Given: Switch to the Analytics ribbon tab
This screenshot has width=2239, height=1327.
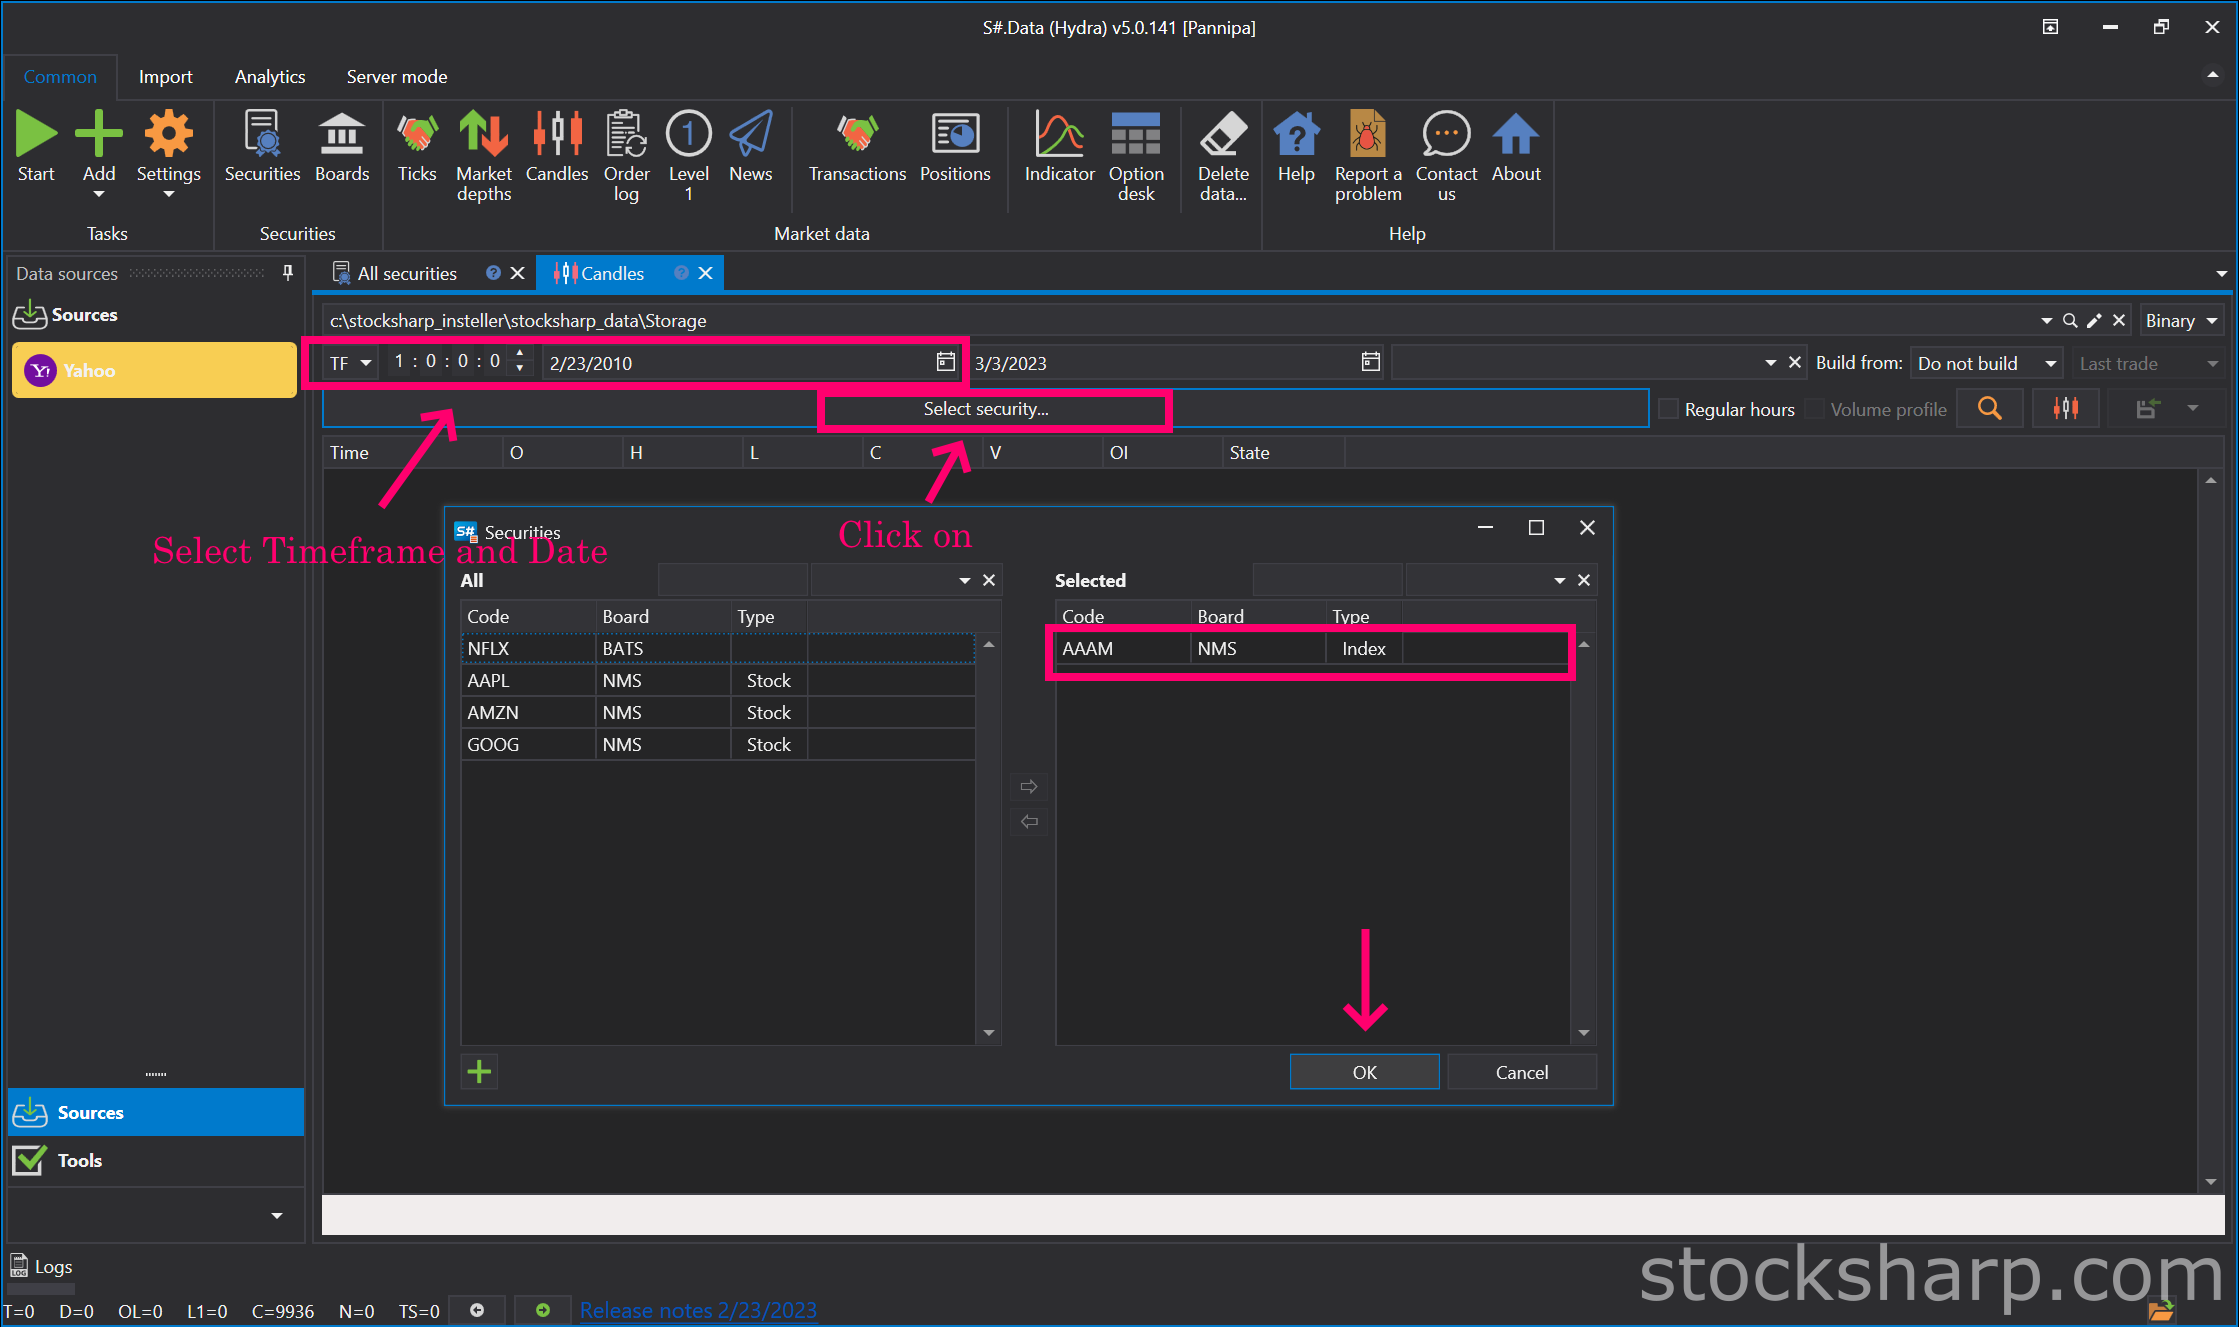Looking at the screenshot, I should pyautogui.click(x=270, y=77).
